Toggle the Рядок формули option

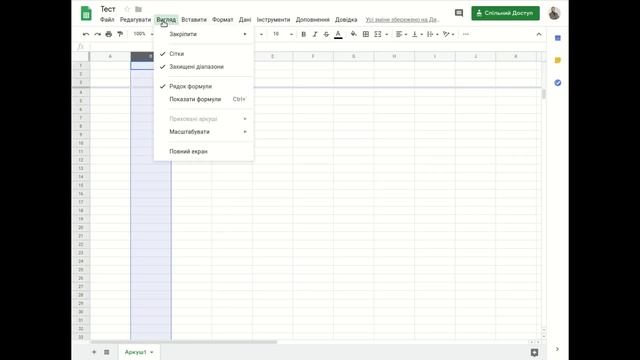coord(204,86)
